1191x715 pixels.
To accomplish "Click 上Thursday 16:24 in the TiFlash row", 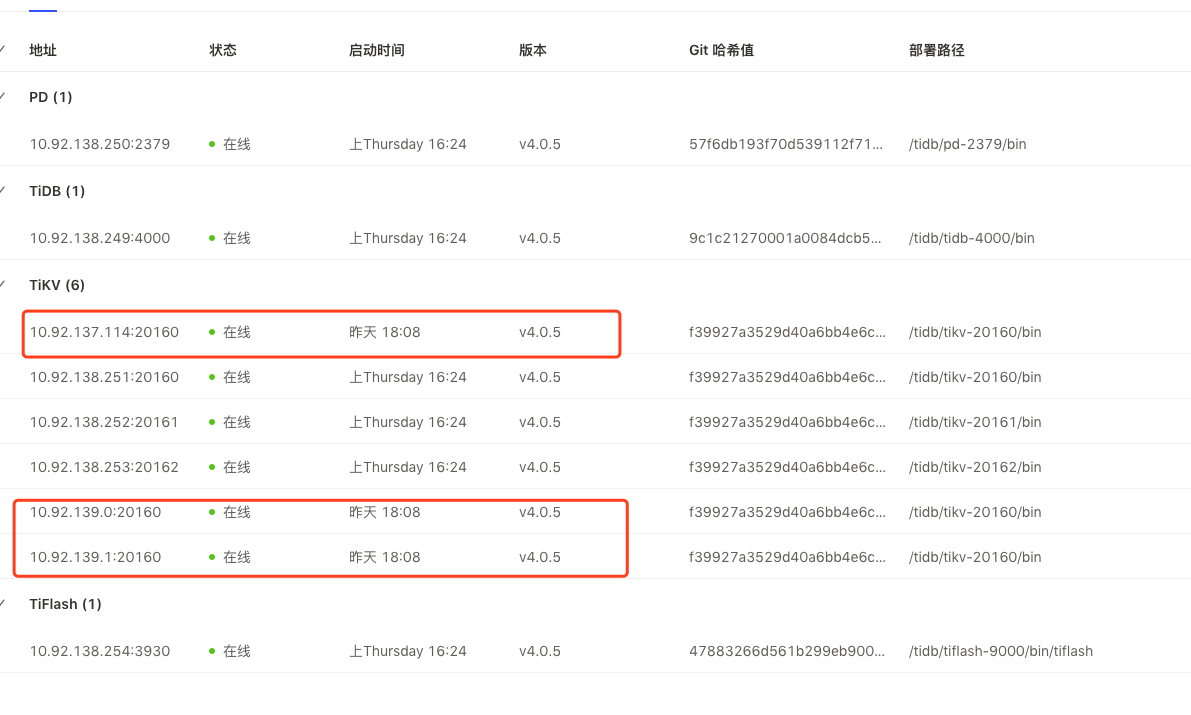I will 408,651.
